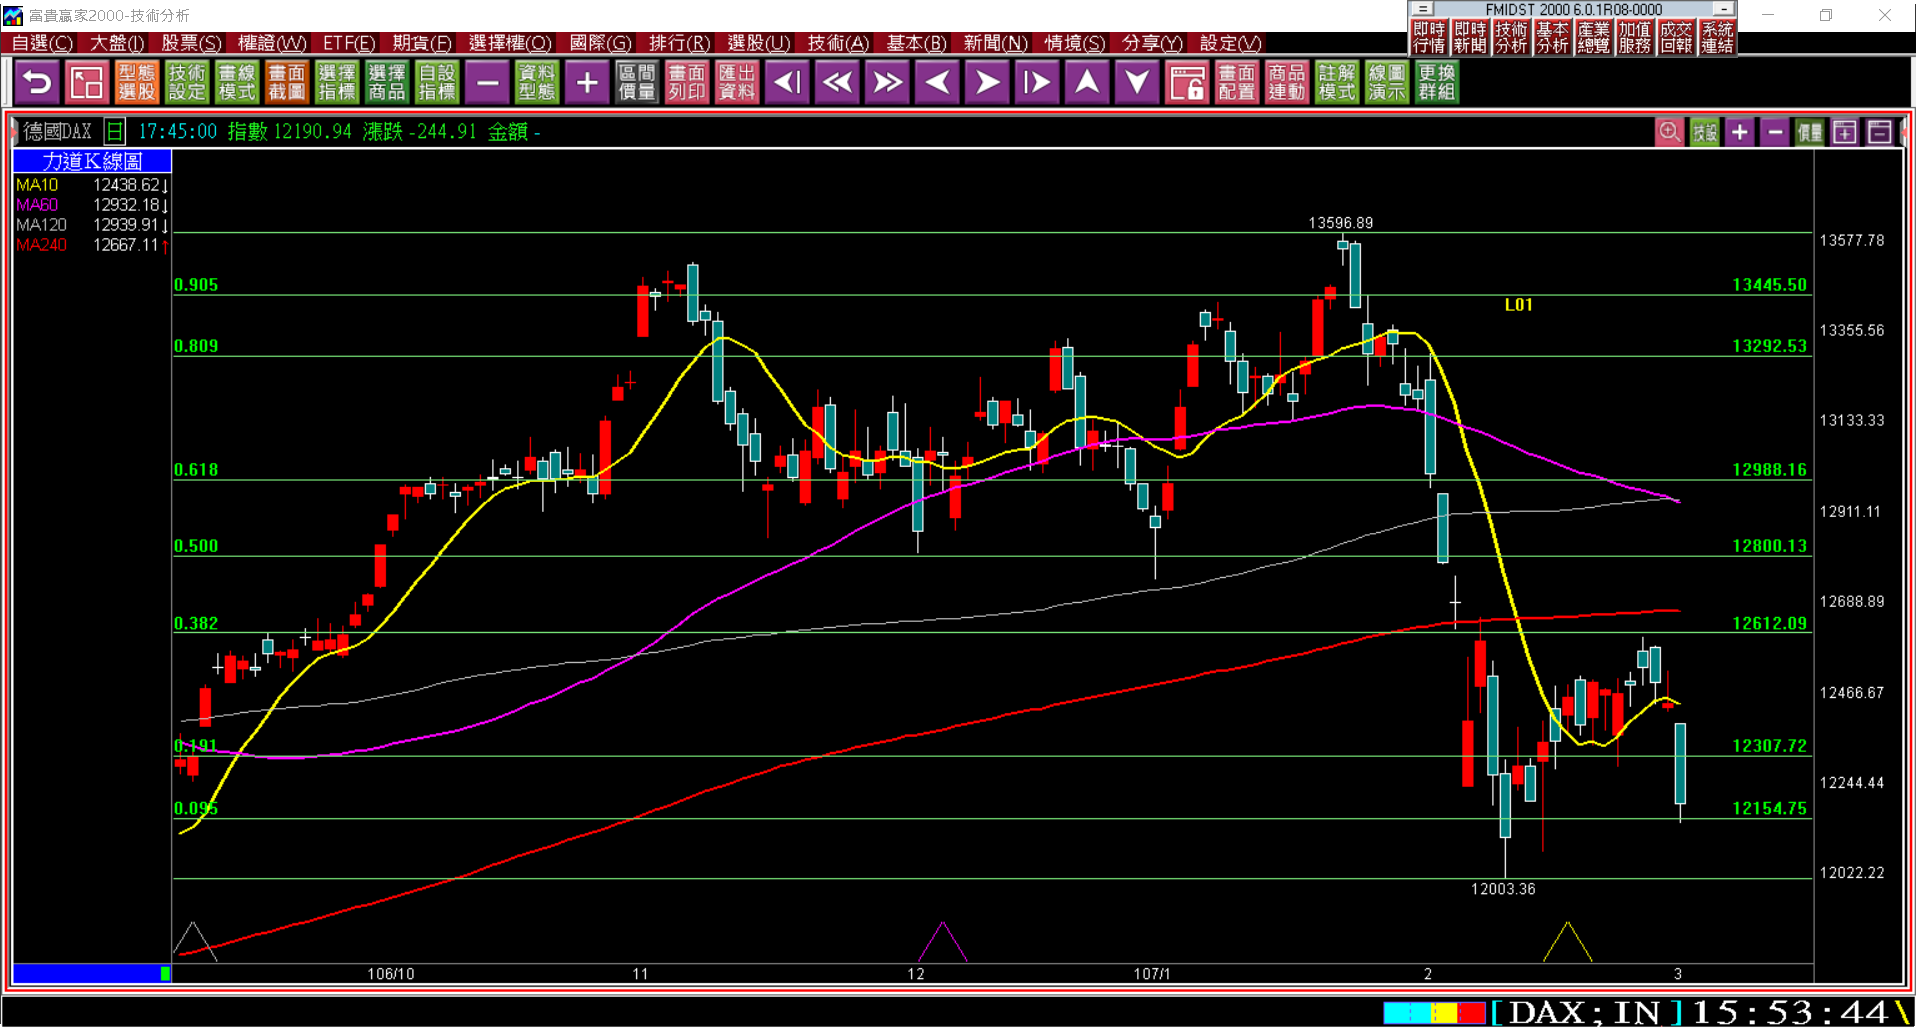Open the 選擇指標 indicator chooser
This screenshot has width=1916, height=1028.
(337, 82)
